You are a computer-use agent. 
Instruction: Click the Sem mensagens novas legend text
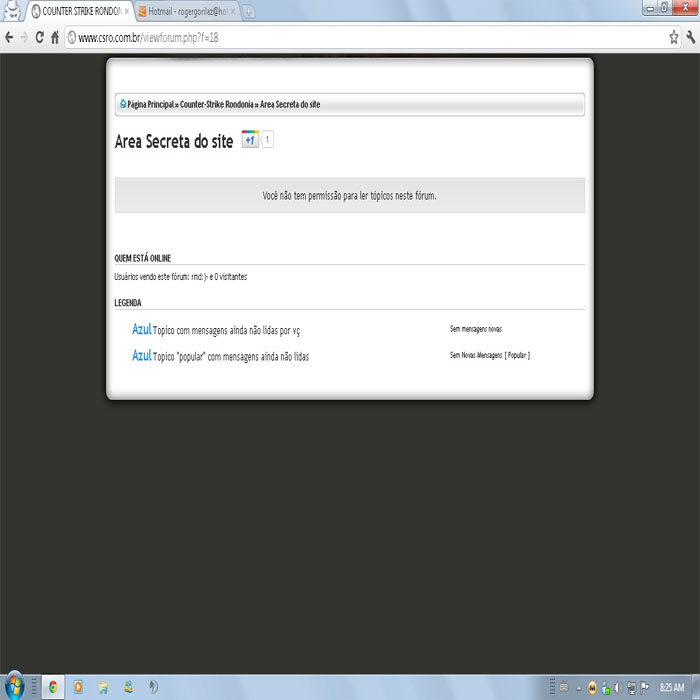pyautogui.click(x=476, y=329)
